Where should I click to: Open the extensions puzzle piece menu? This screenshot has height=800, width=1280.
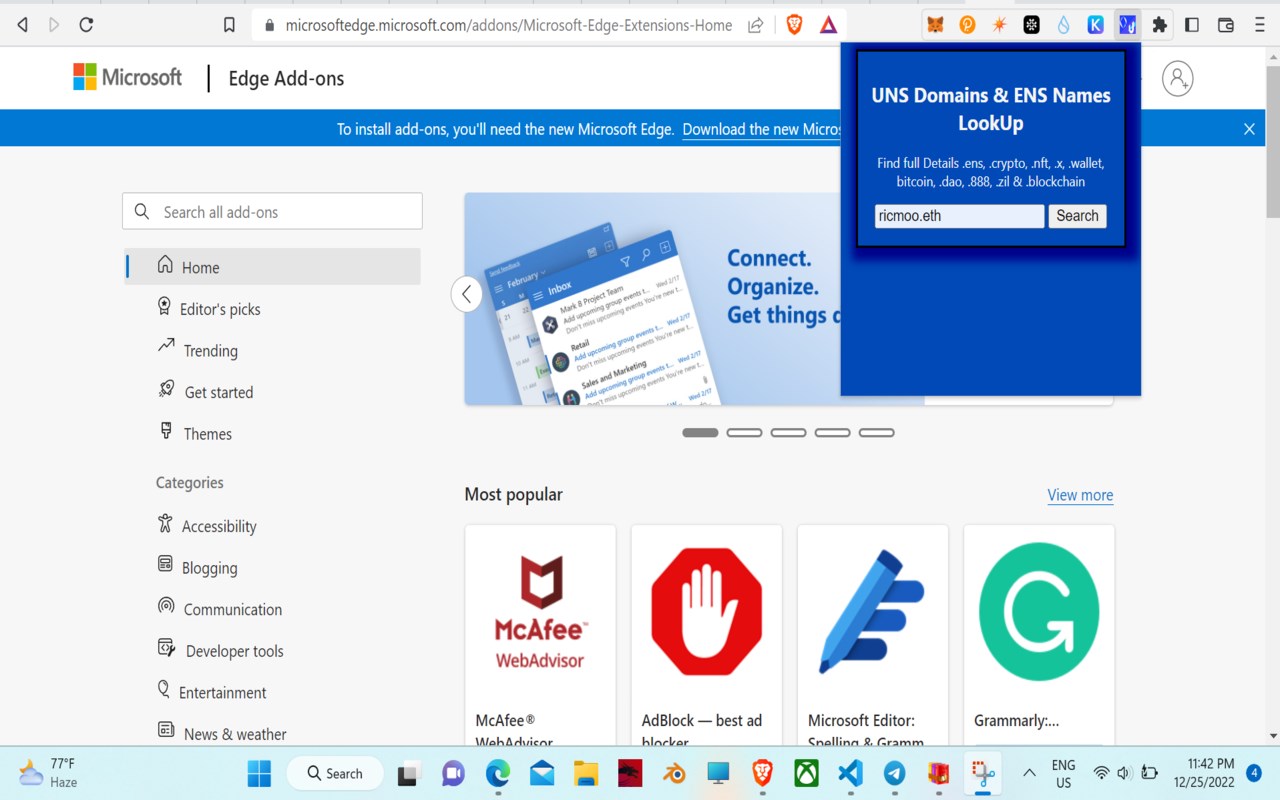[1159, 25]
